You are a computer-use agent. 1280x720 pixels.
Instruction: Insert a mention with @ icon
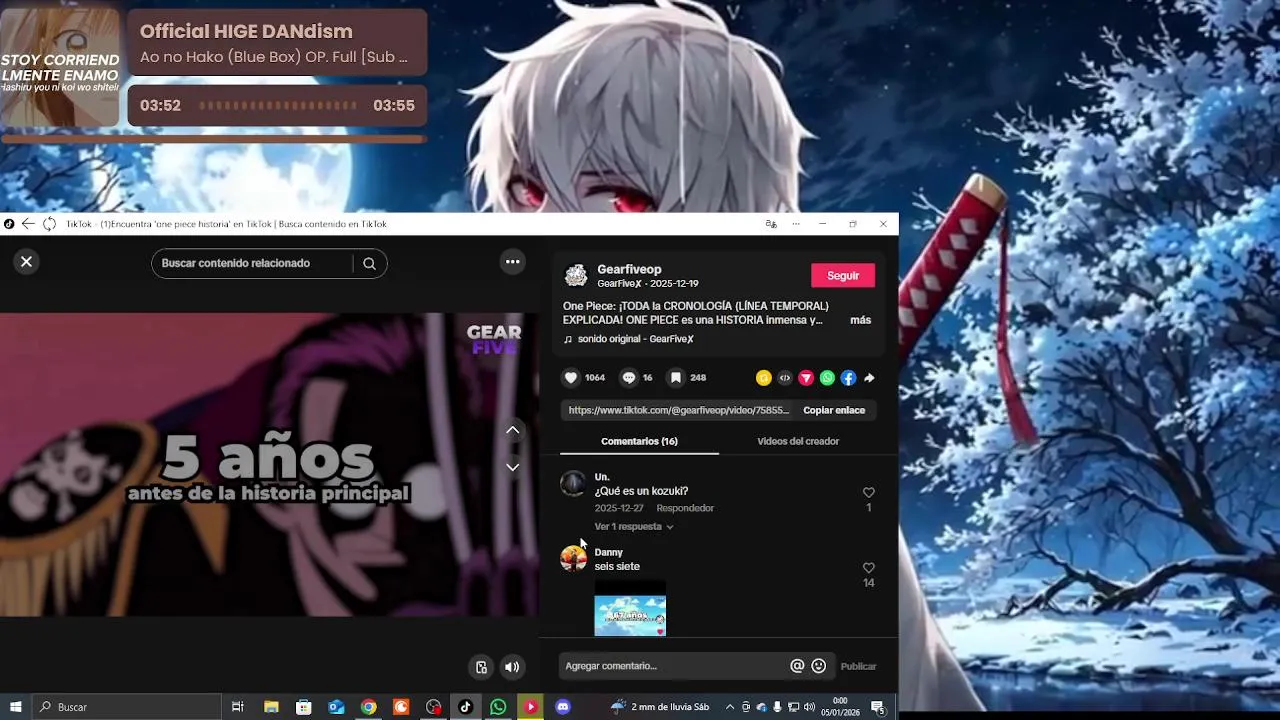click(797, 666)
